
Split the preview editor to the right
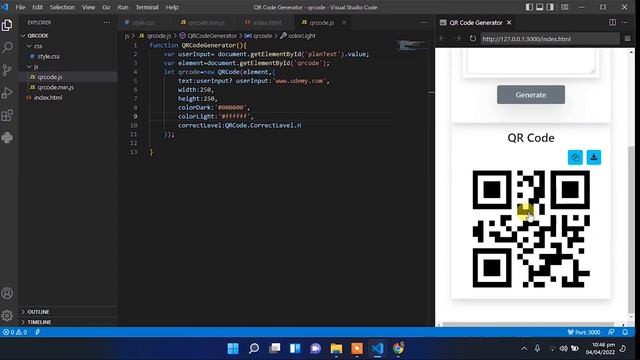click(612, 22)
